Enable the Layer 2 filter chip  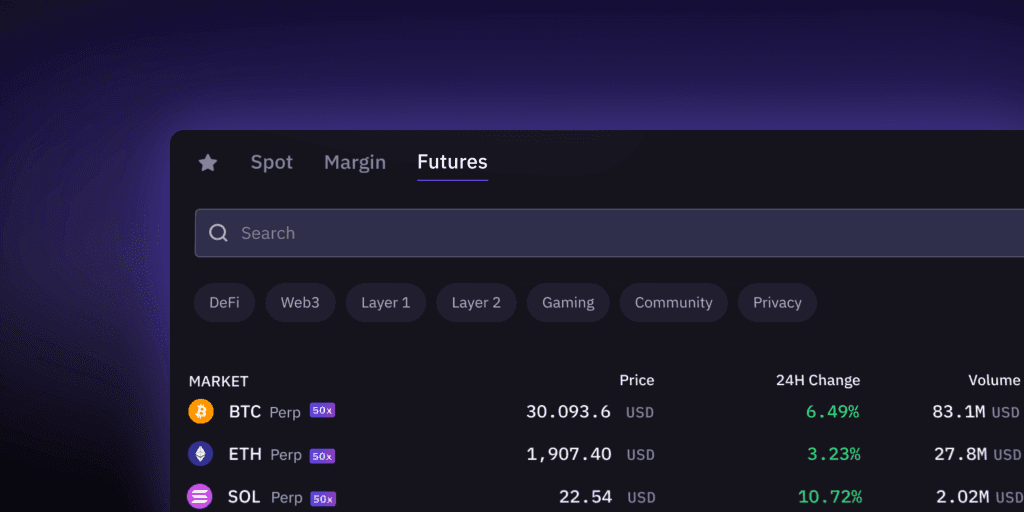476,302
